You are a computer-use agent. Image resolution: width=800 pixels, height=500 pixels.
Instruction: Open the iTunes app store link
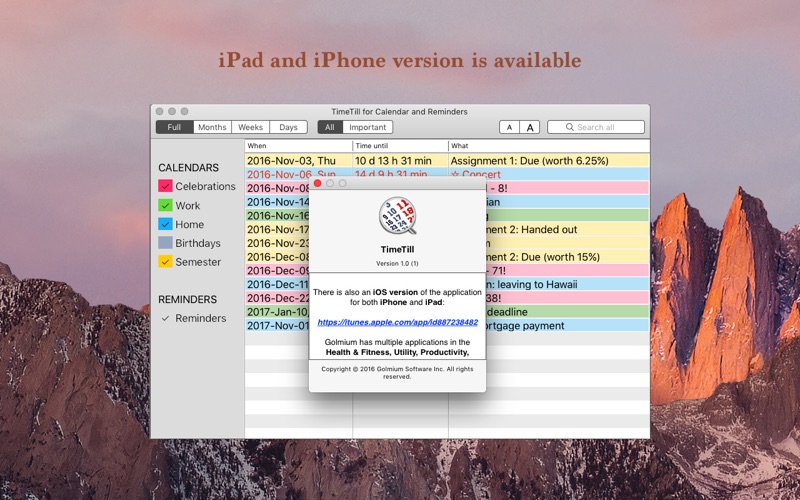[x=397, y=322]
